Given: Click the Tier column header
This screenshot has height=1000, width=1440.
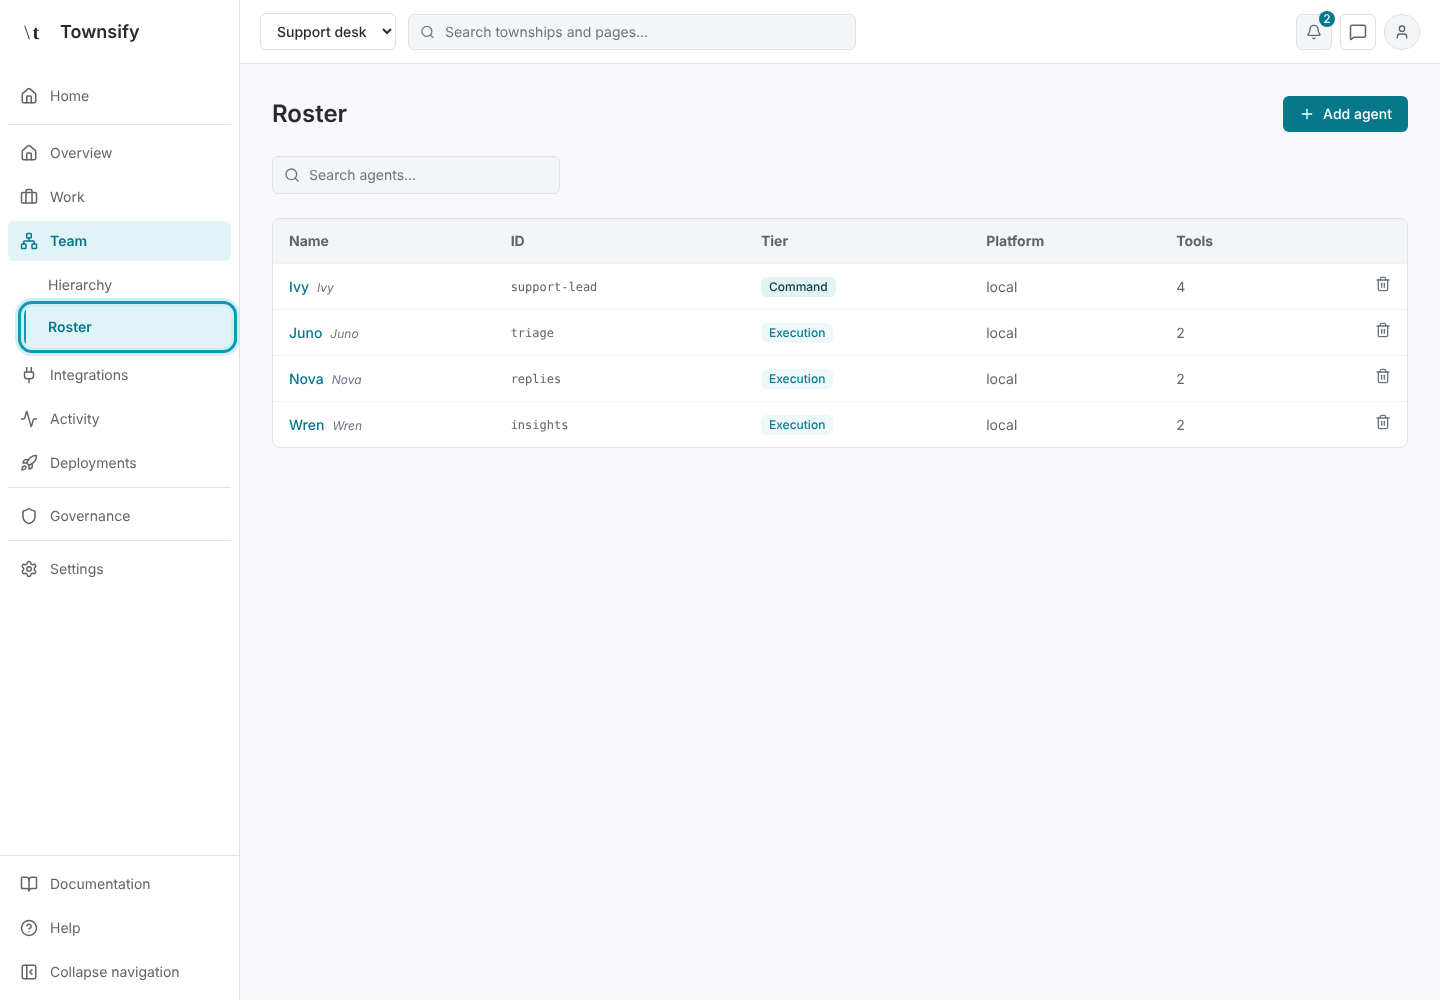Looking at the screenshot, I should [775, 241].
